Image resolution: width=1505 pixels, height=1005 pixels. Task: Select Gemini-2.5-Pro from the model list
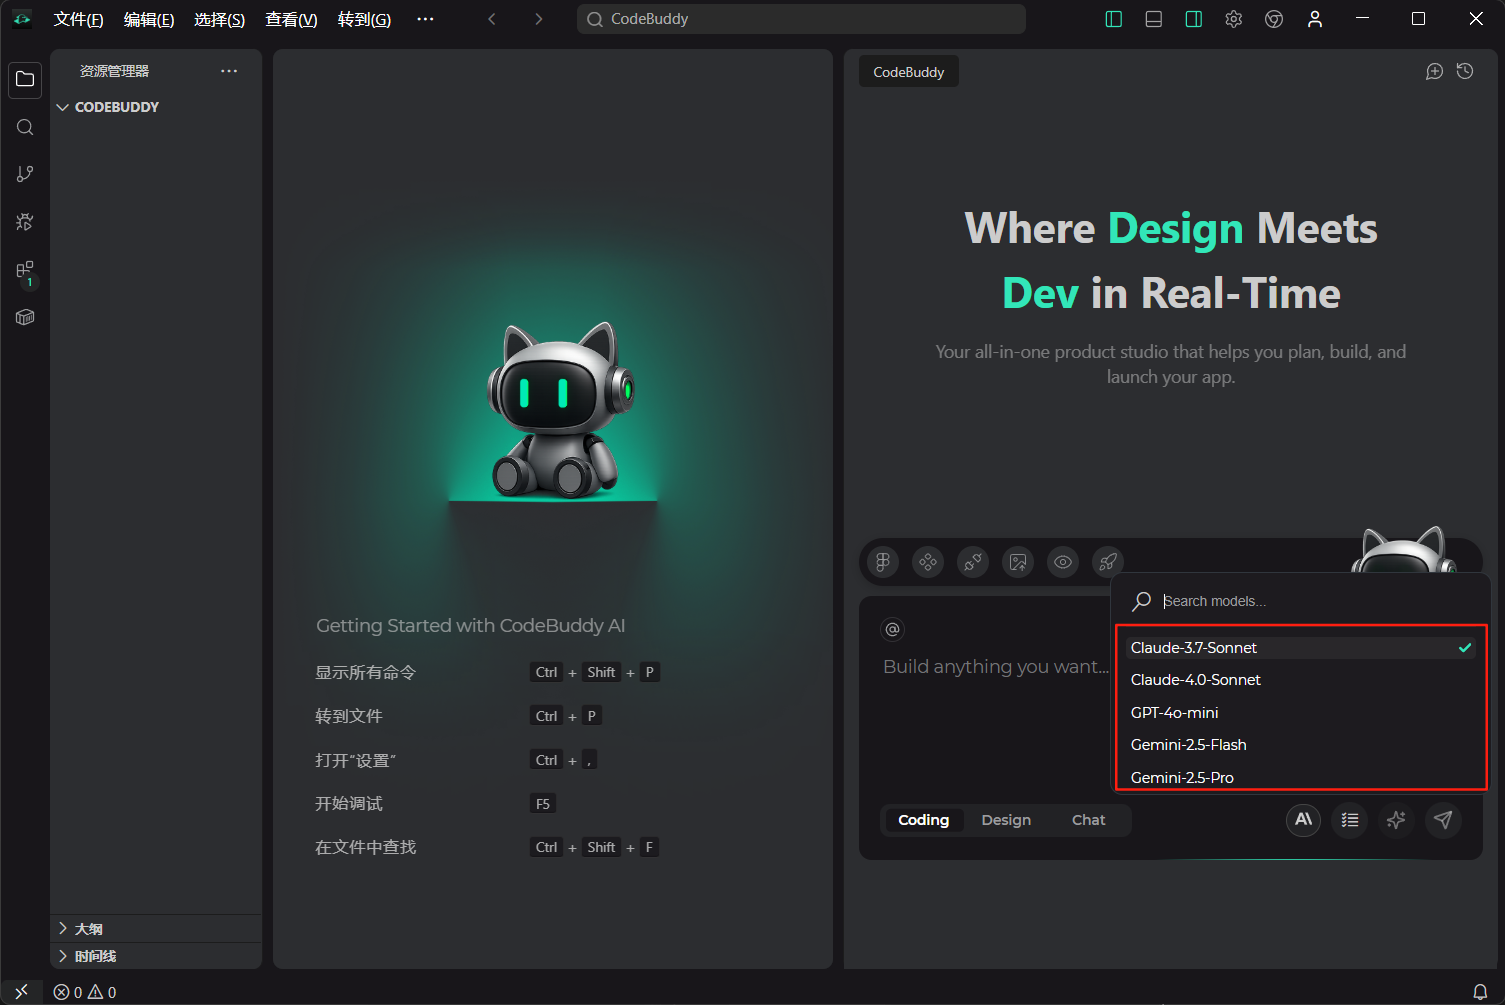coord(1182,777)
